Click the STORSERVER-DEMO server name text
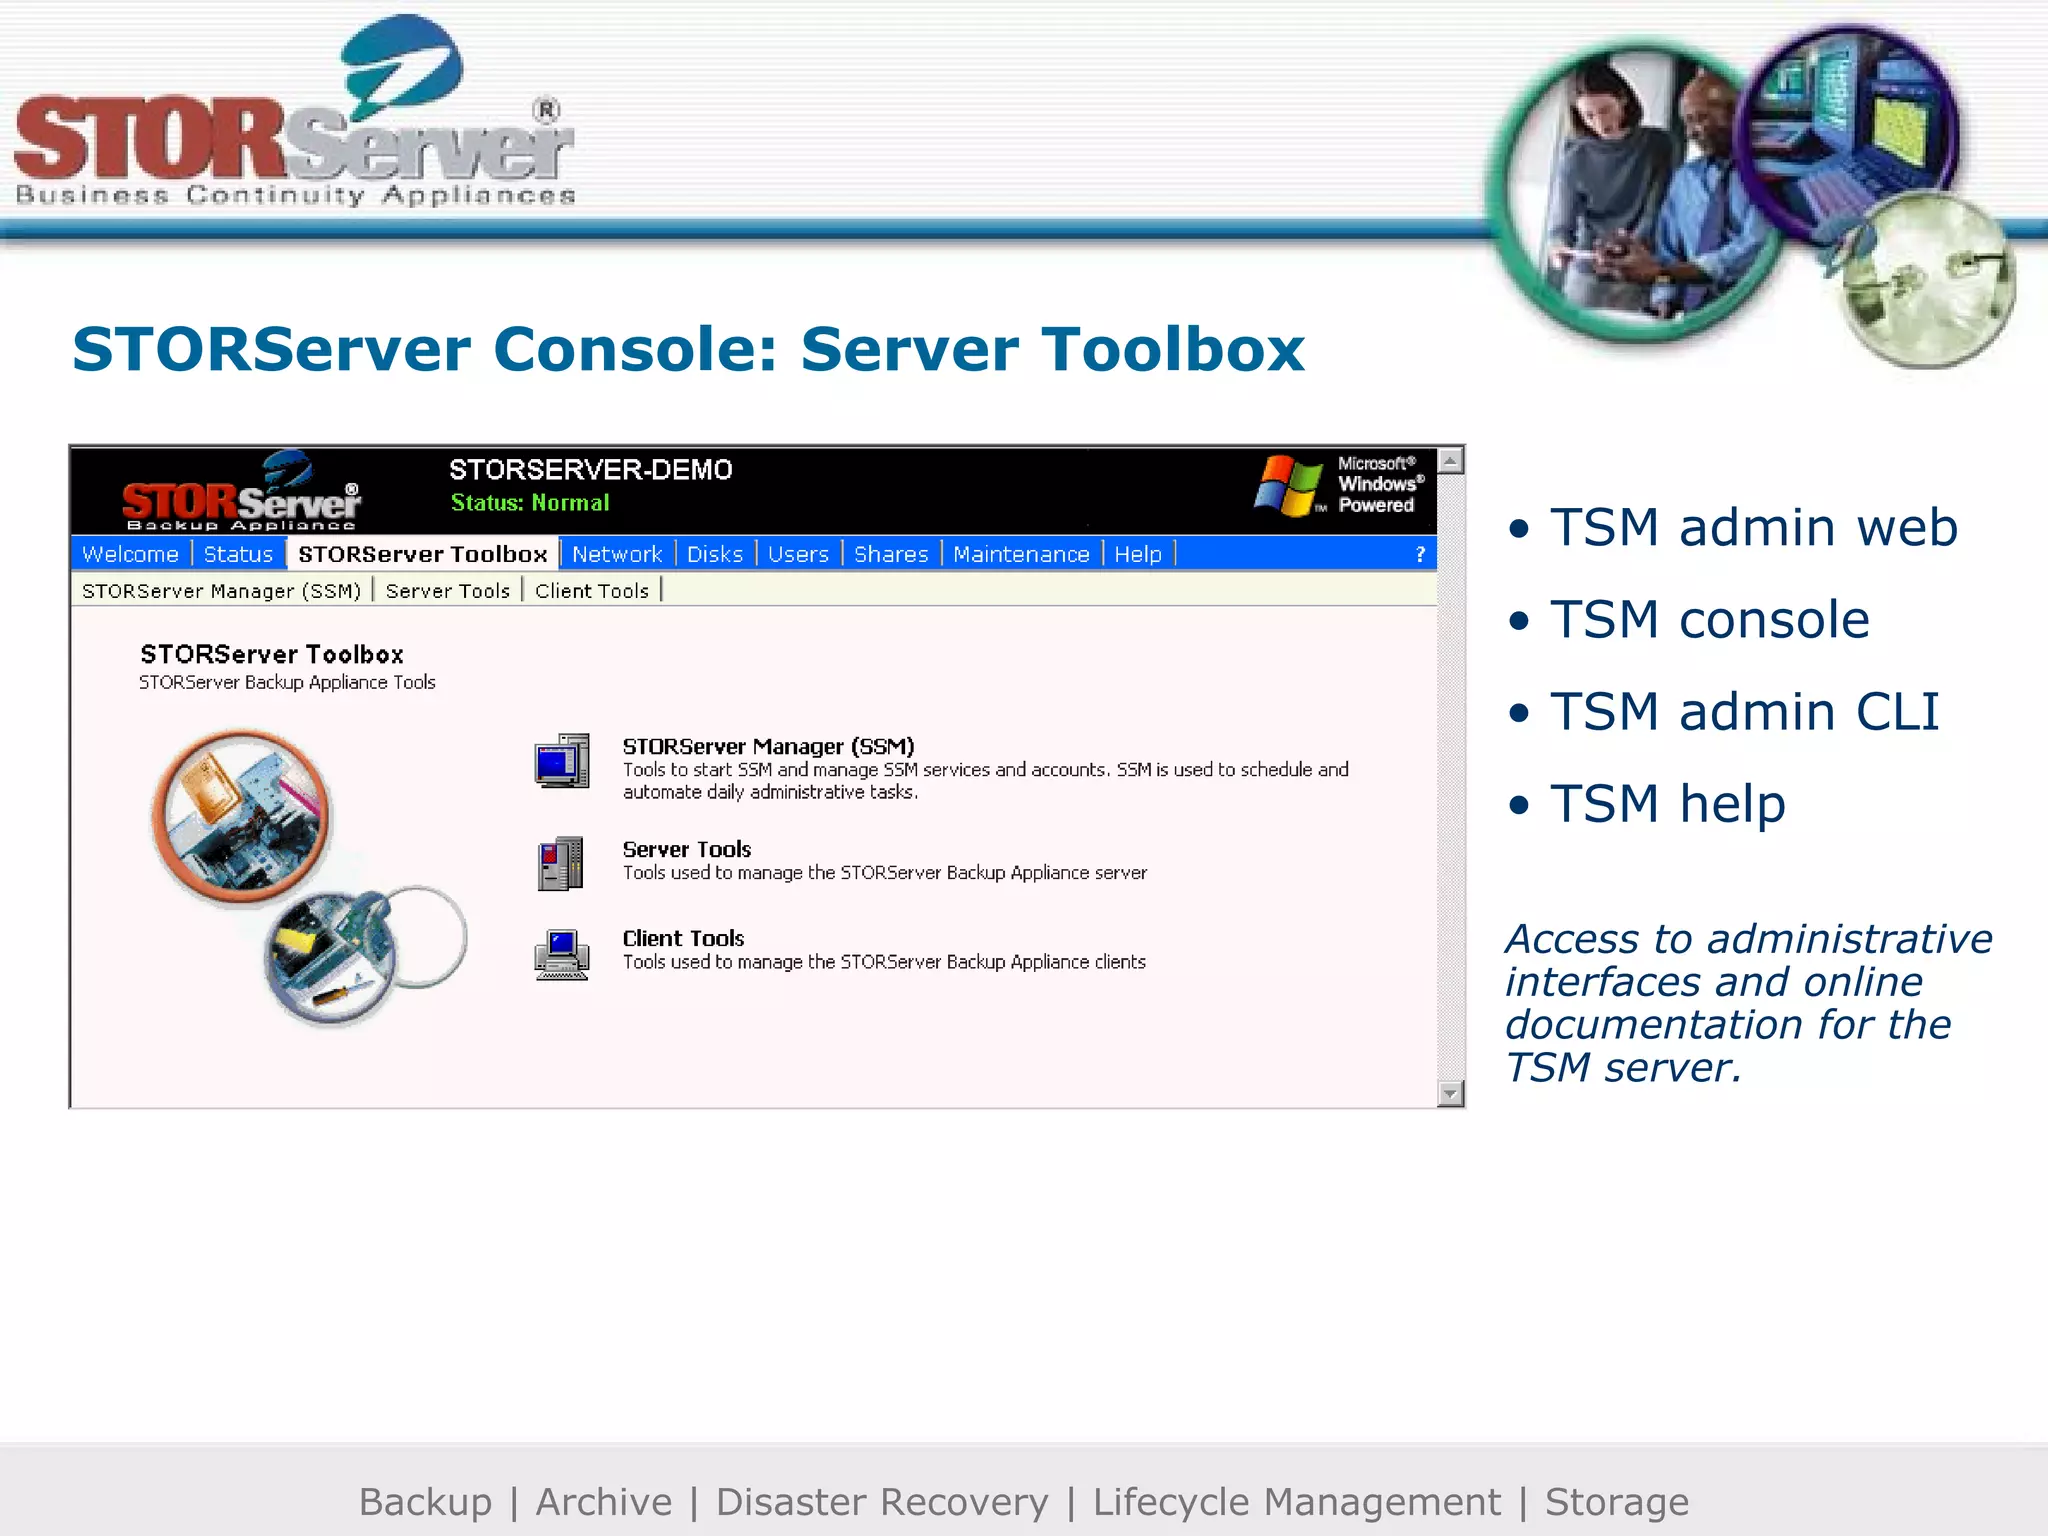Image resolution: width=2048 pixels, height=1536 pixels. [x=590, y=469]
